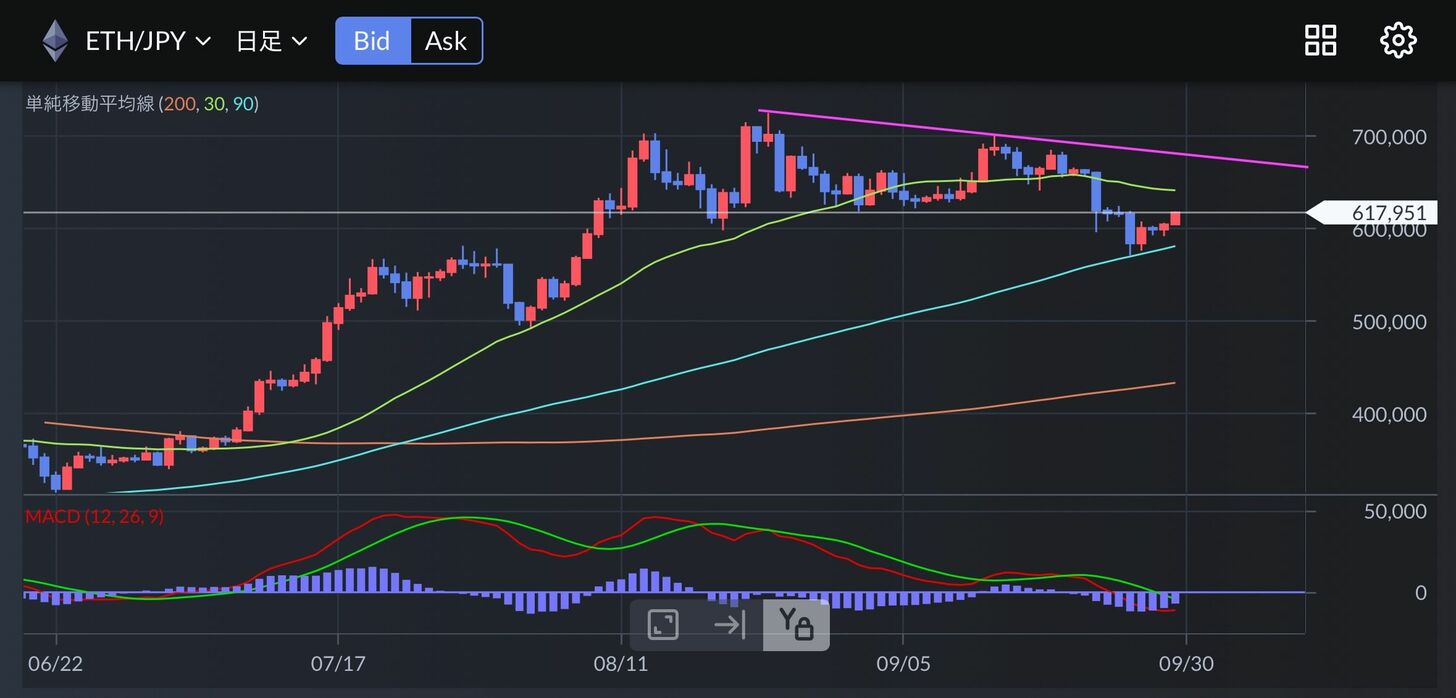This screenshot has width=1456, height=698.
Task: Click the 09/30 date axis label
Action: coord(1186,664)
